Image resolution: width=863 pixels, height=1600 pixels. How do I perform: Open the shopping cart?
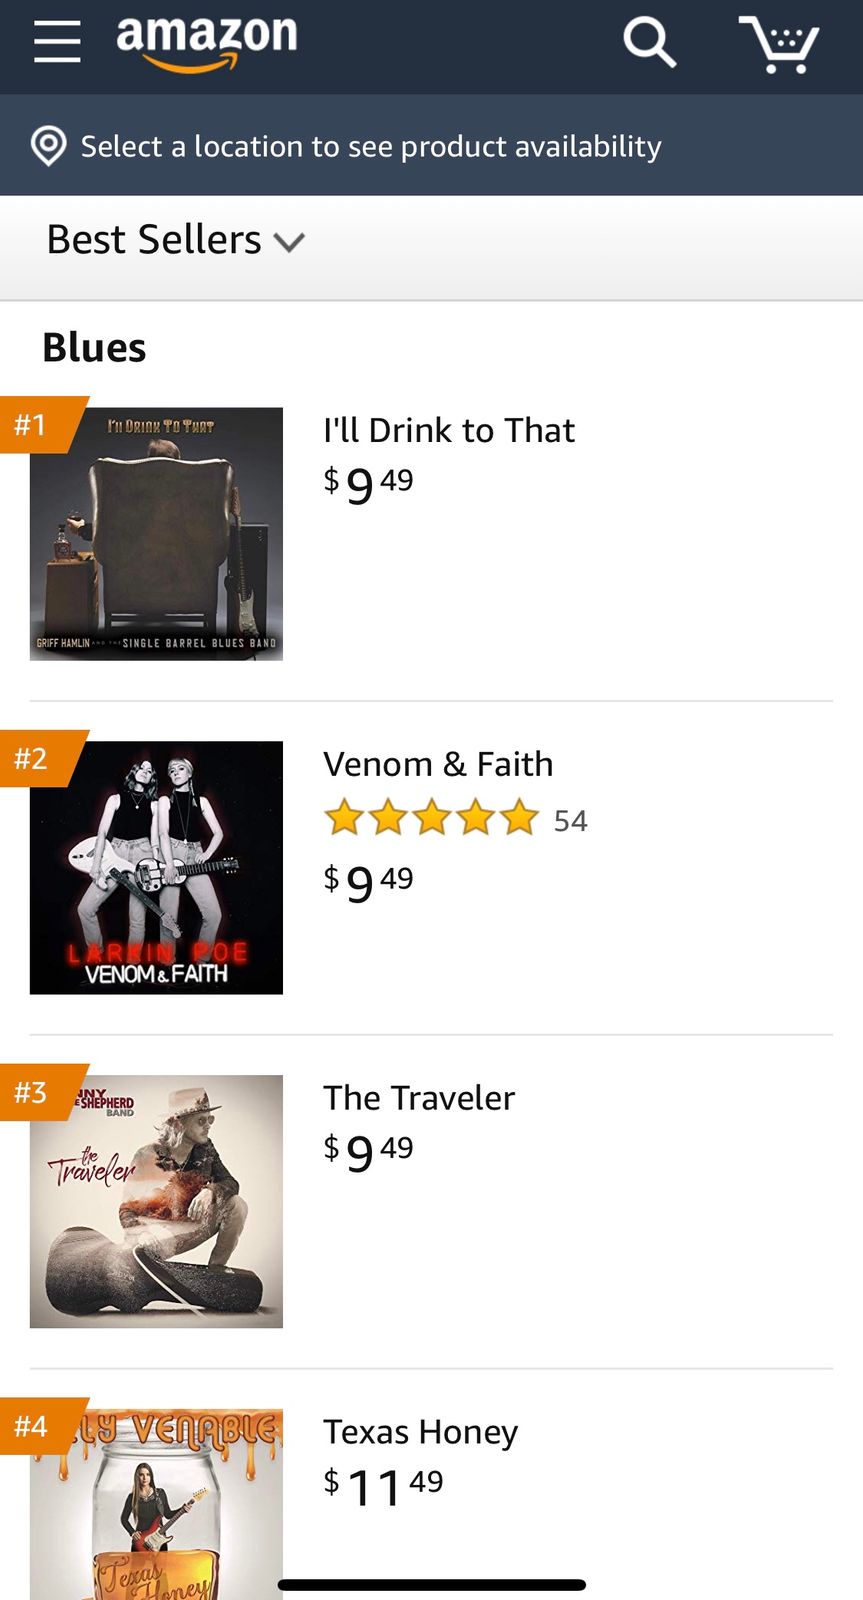tap(779, 44)
